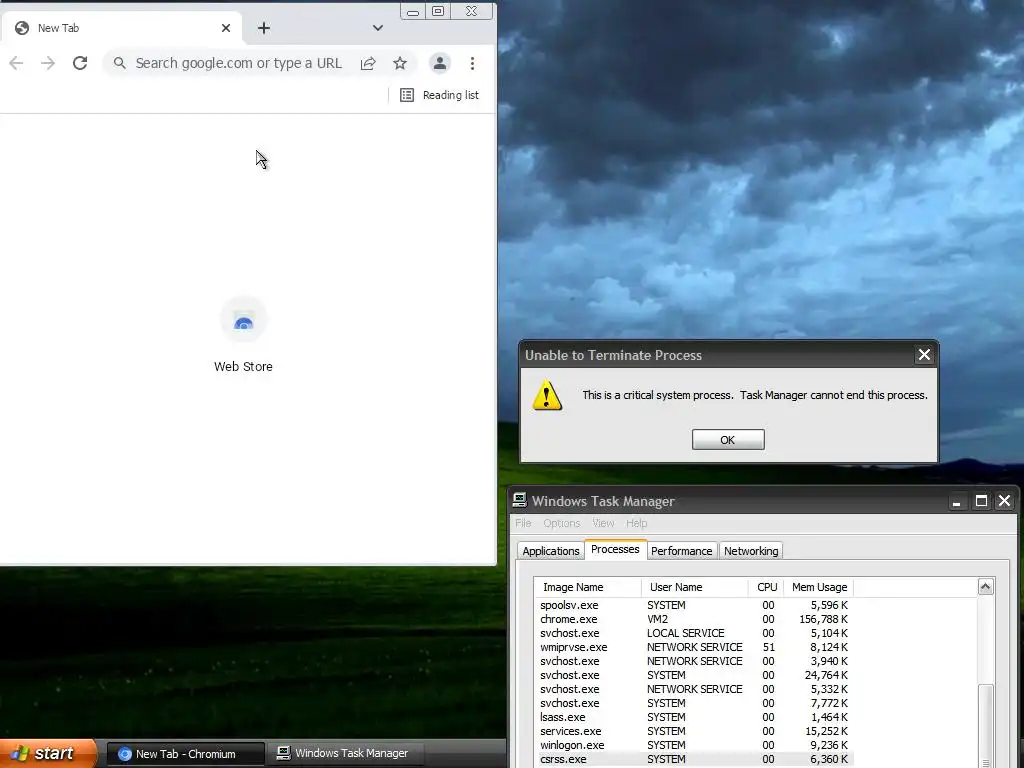Image resolution: width=1024 pixels, height=768 pixels.
Task: Switch to the Processes tab
Action: [x=615, y=549]
